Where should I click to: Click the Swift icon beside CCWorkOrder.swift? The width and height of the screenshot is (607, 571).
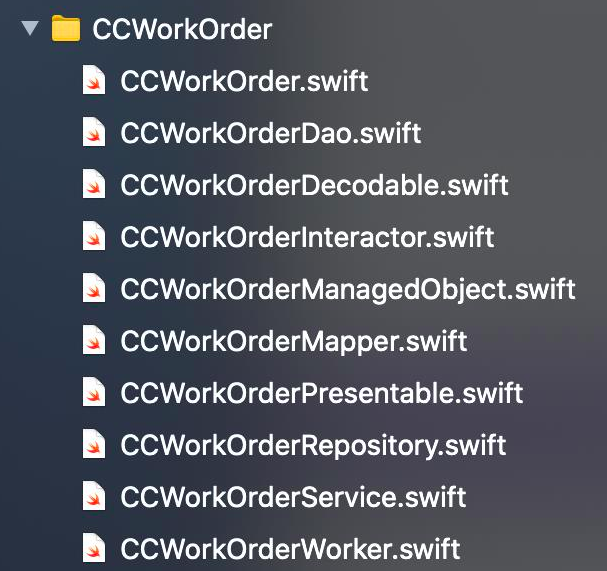pos(93,81)
